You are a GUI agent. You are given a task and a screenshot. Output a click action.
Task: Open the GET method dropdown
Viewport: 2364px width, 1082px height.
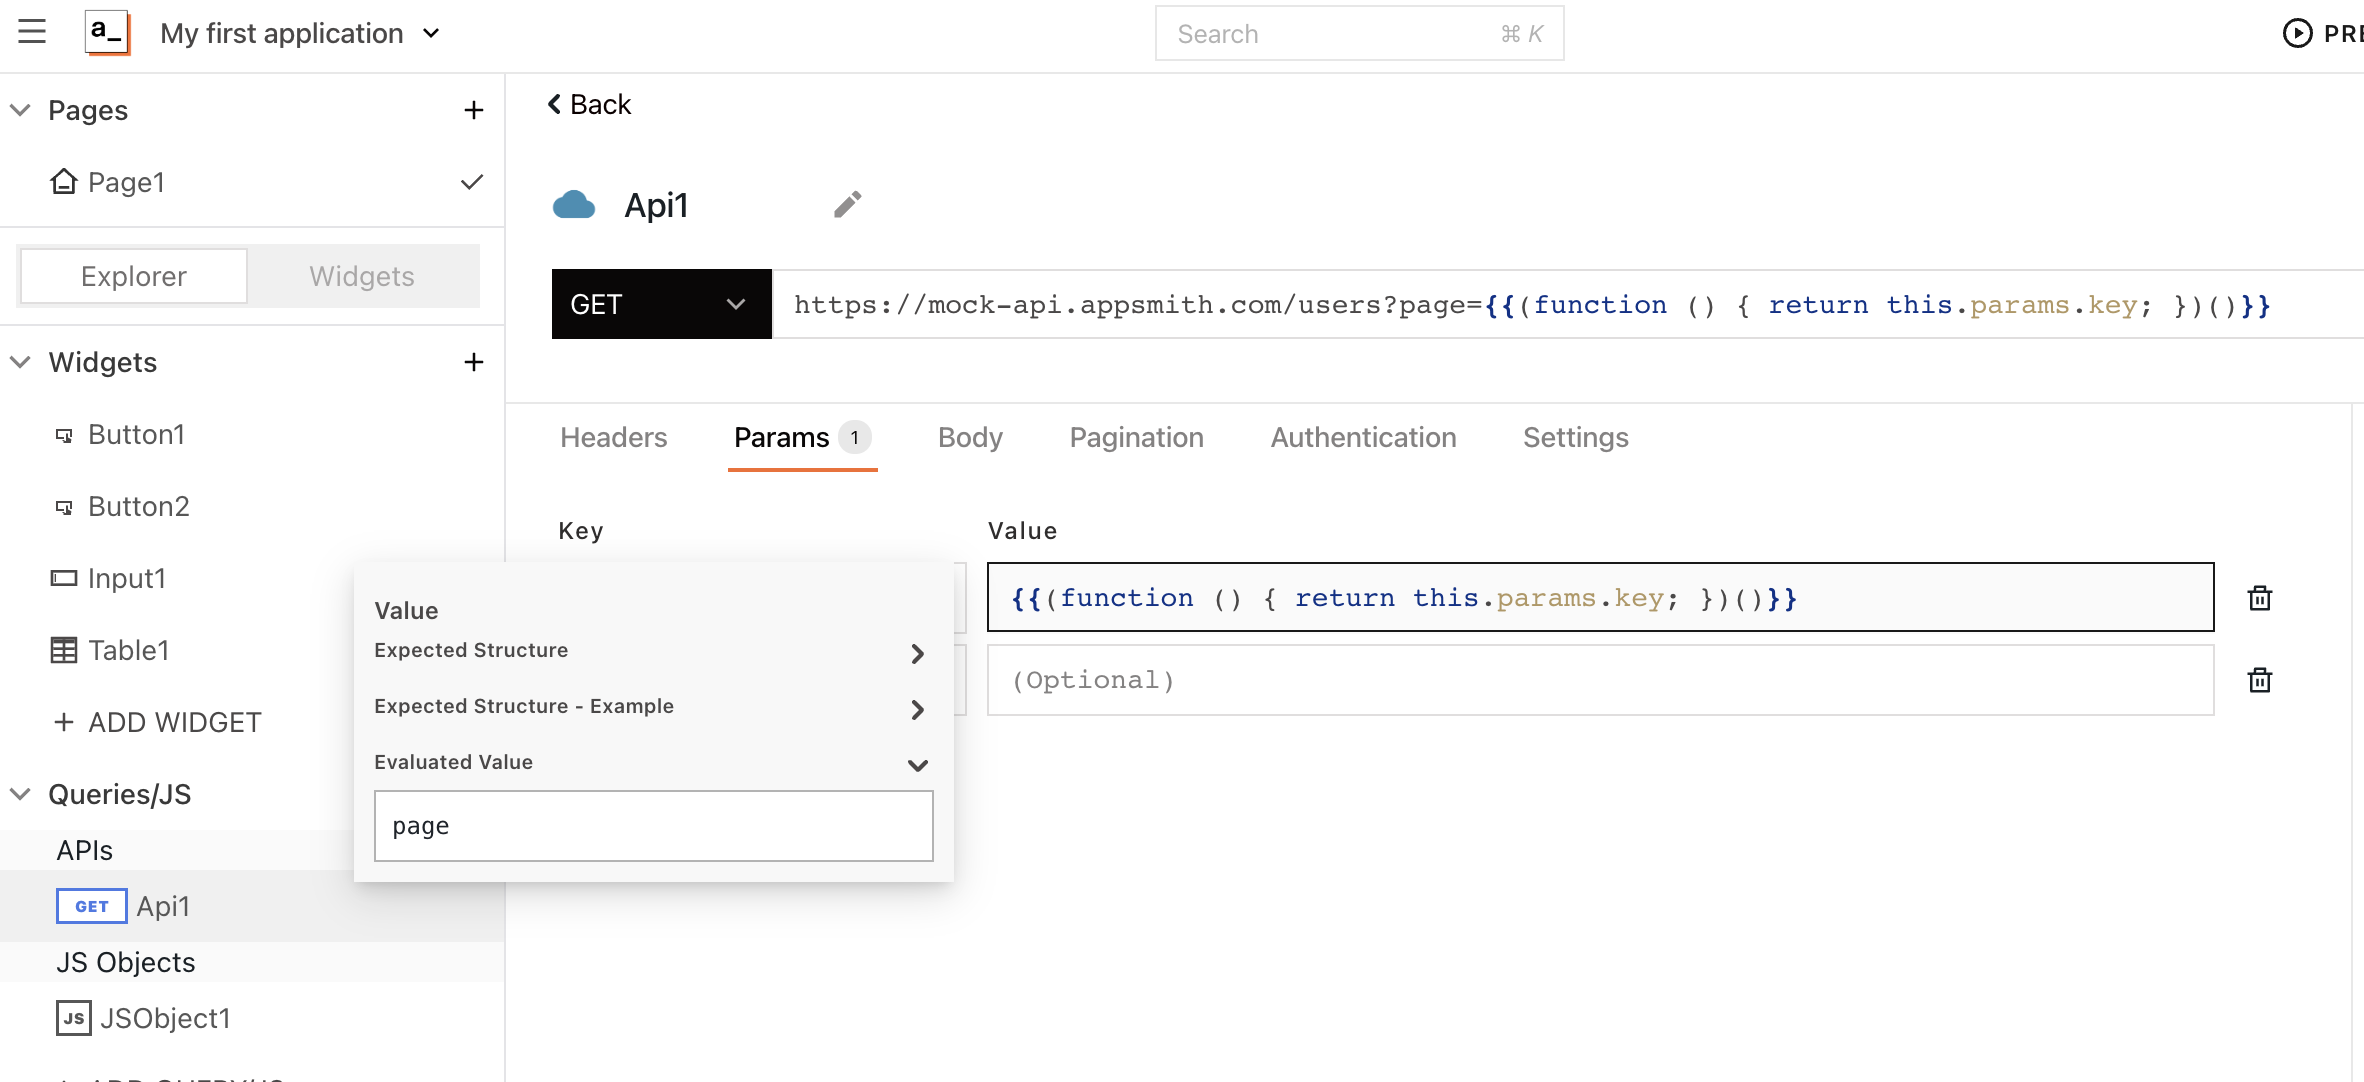[661, 304]
